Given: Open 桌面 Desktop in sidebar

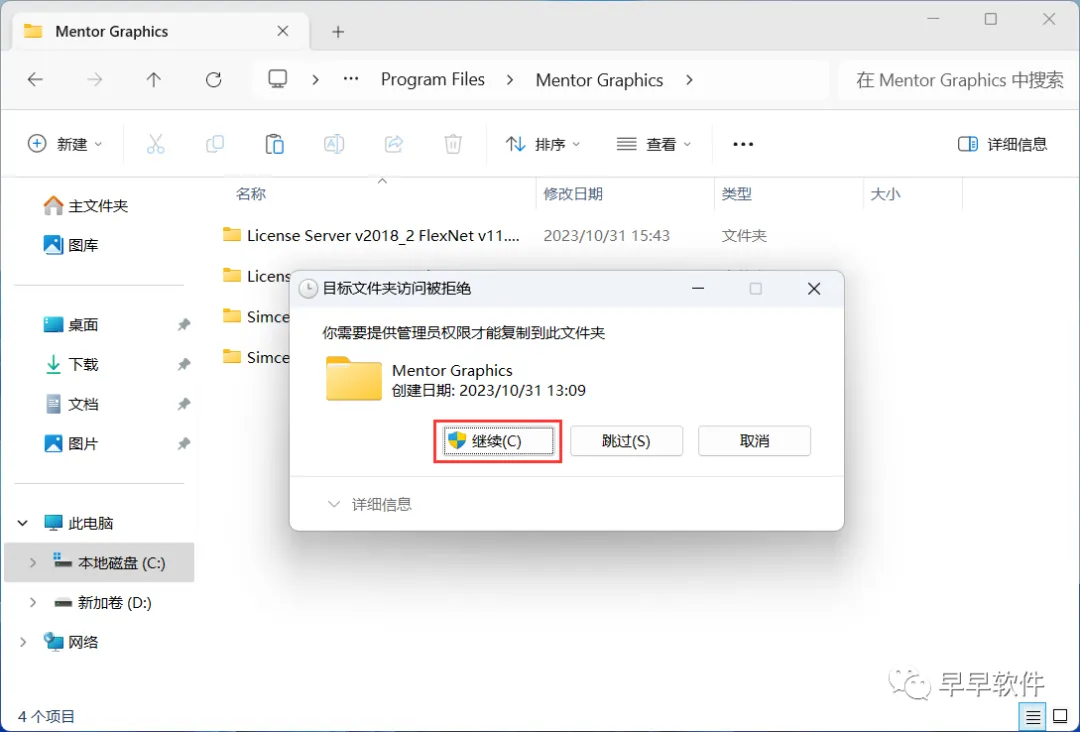Looking at the screenshot, I should coord(72,324).
